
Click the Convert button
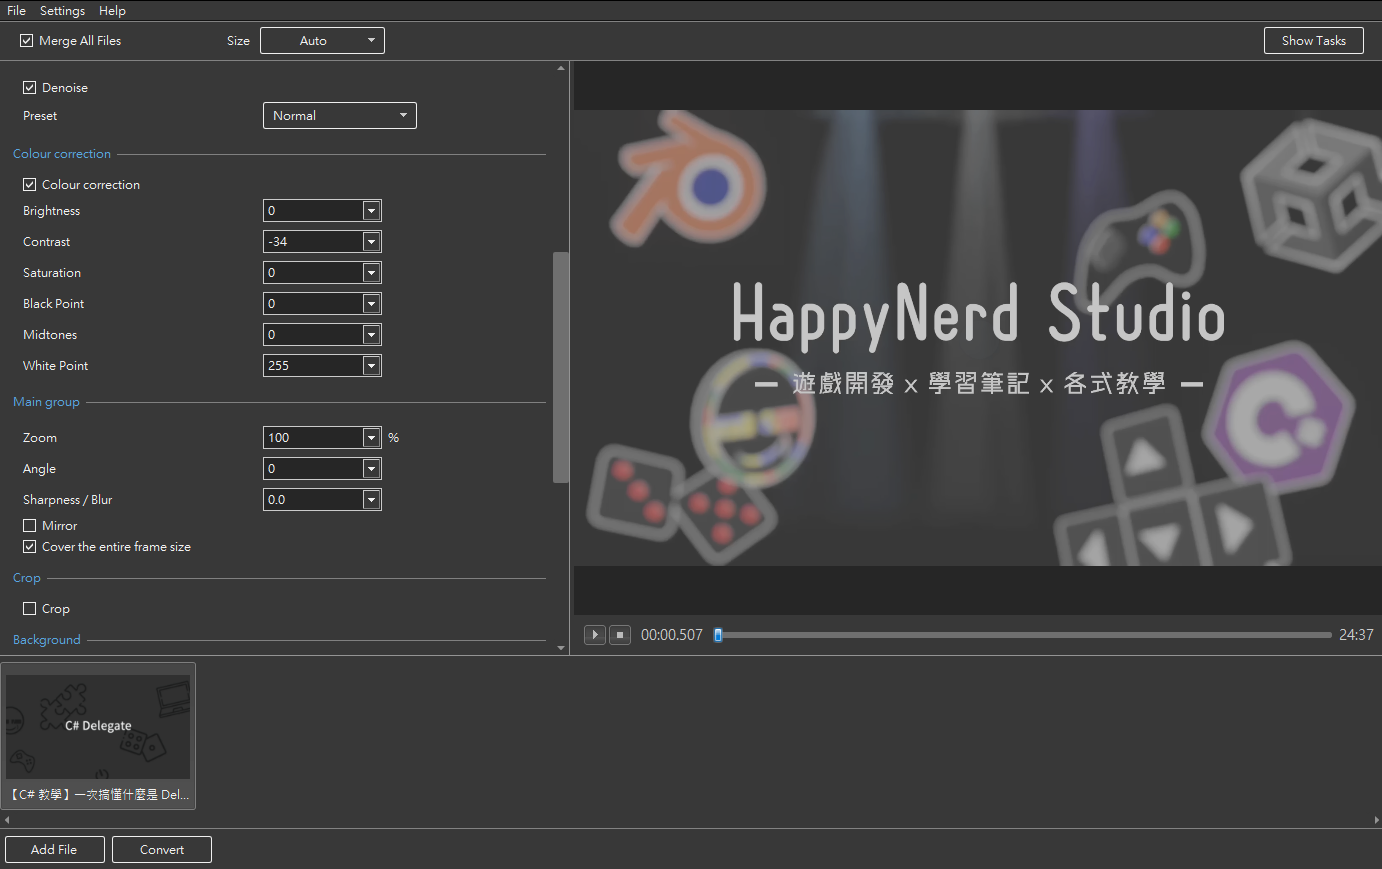click(x=162, y=850)
